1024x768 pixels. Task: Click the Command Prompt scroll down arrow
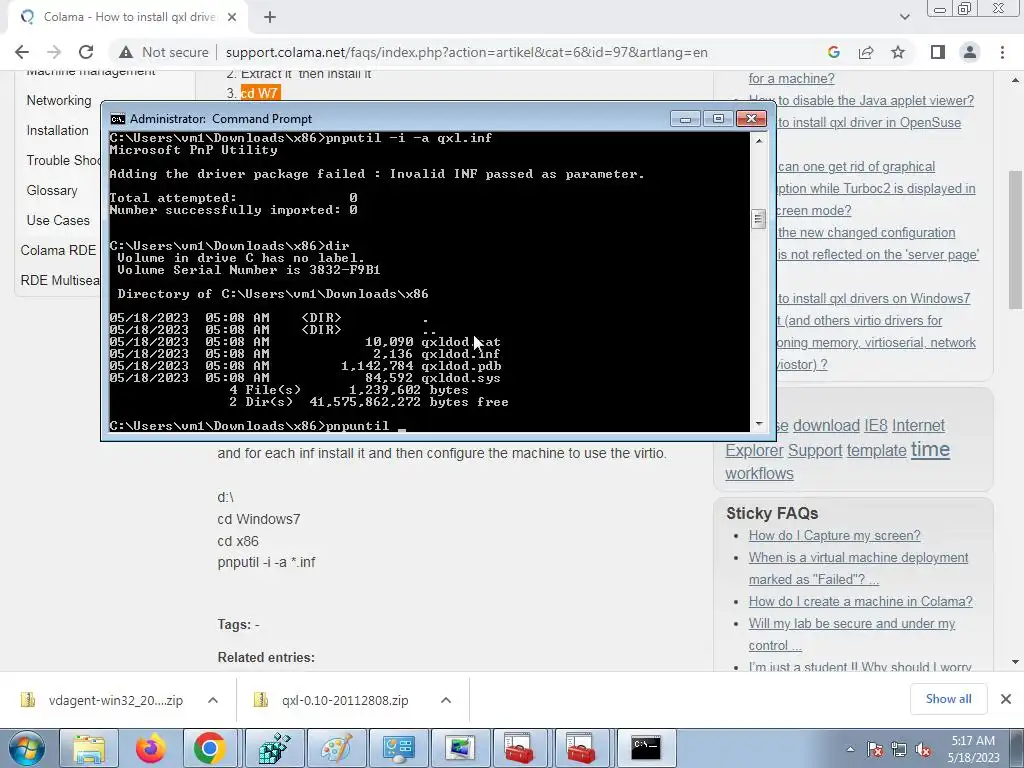tap(758, 424)
